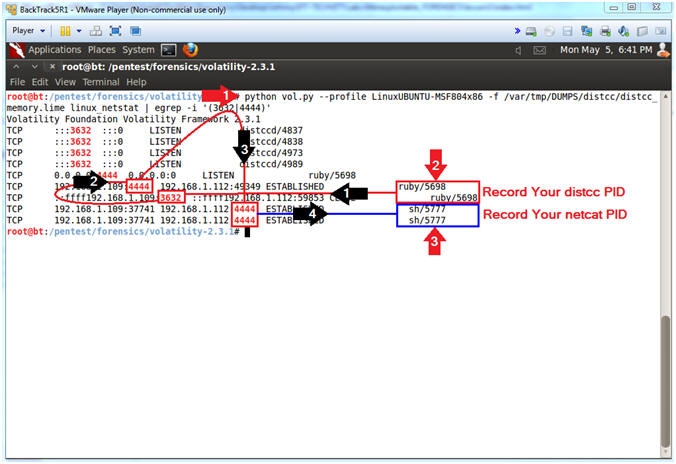Click the terminal scrollbar thumb
Screen dimensions: 676x464
pyautogui.click(x=666, y=382)
